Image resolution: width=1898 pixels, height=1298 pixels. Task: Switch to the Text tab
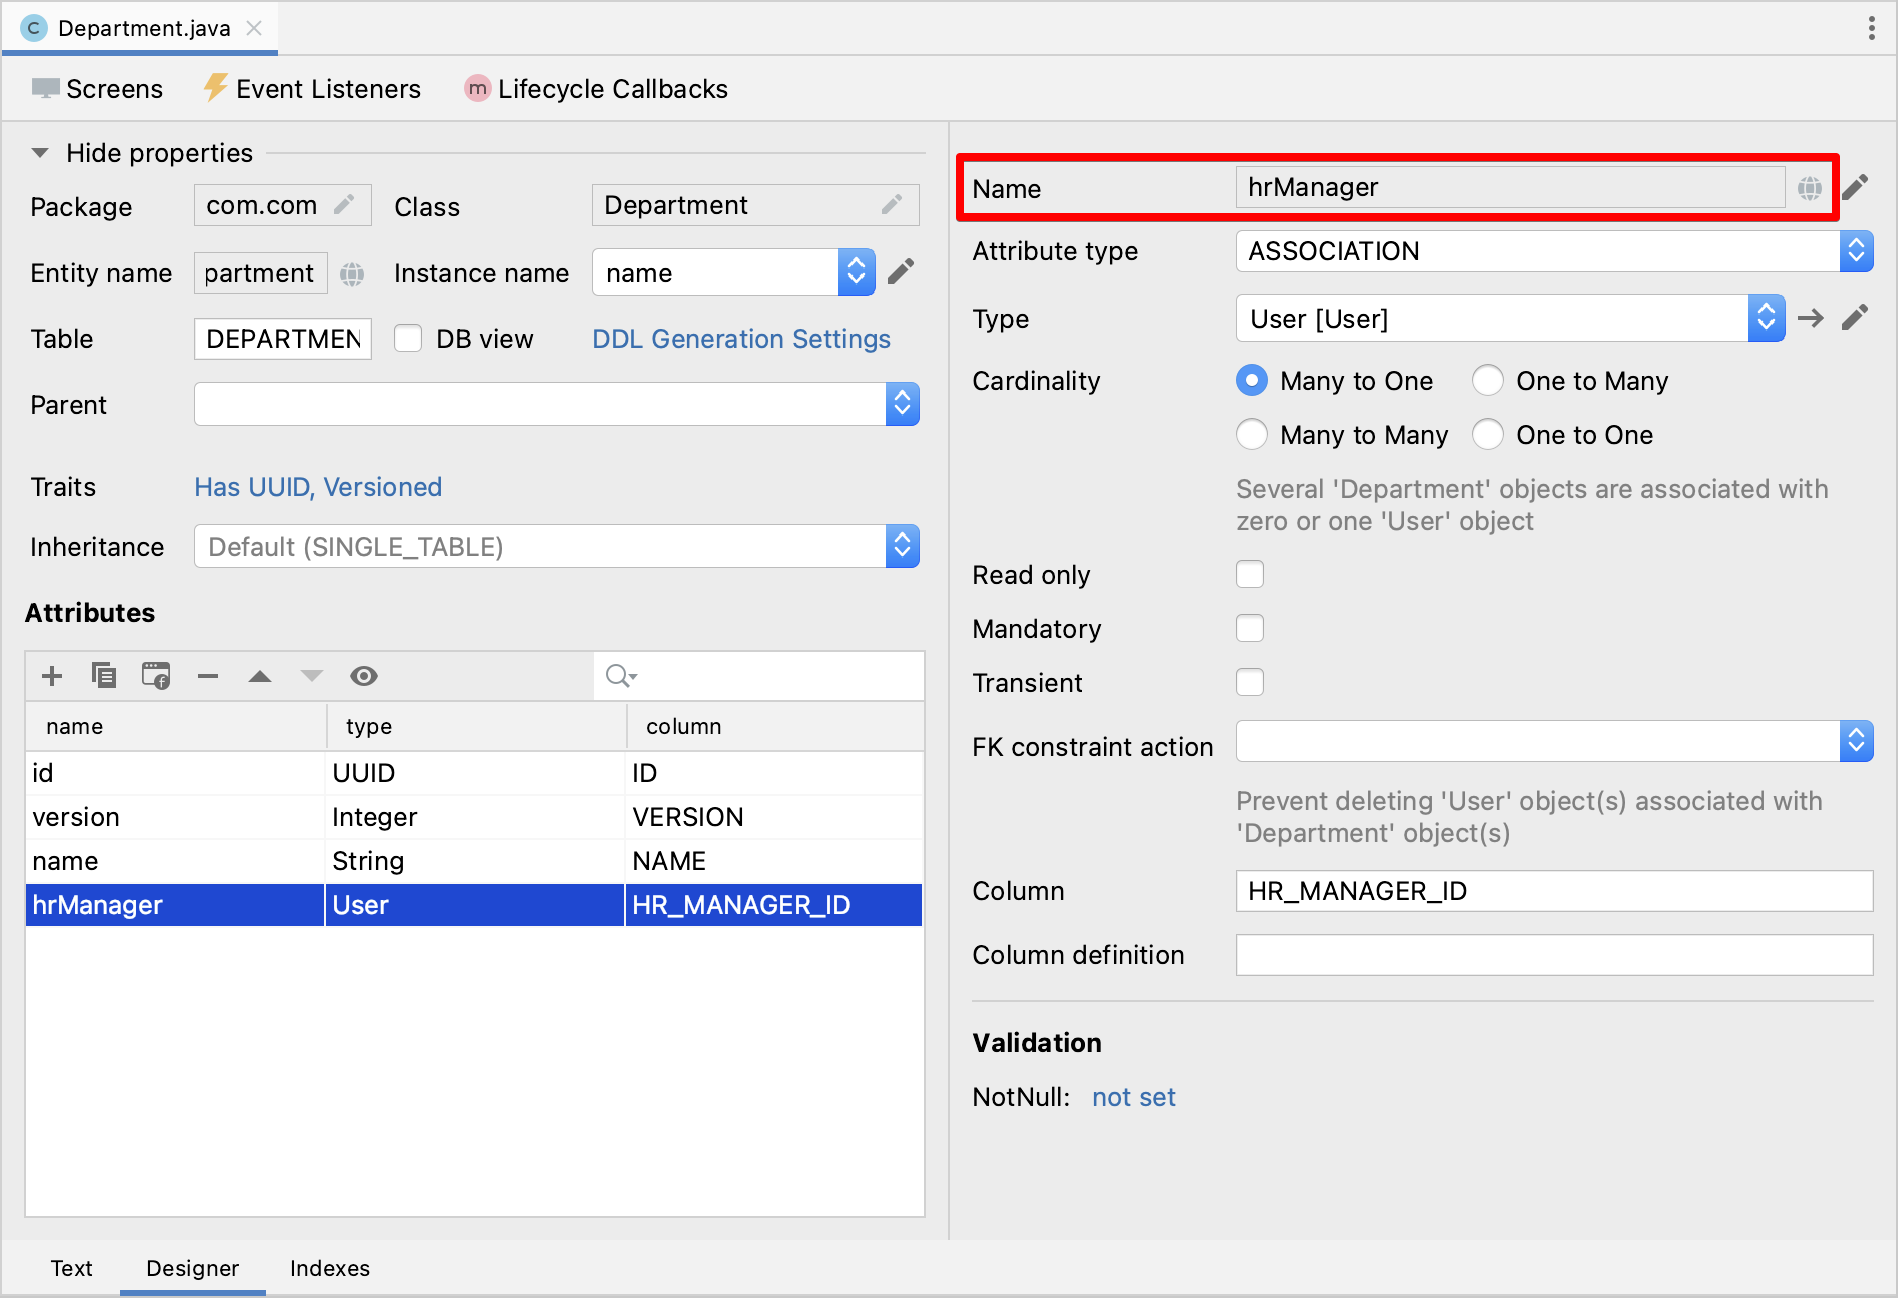(72, 1268)
